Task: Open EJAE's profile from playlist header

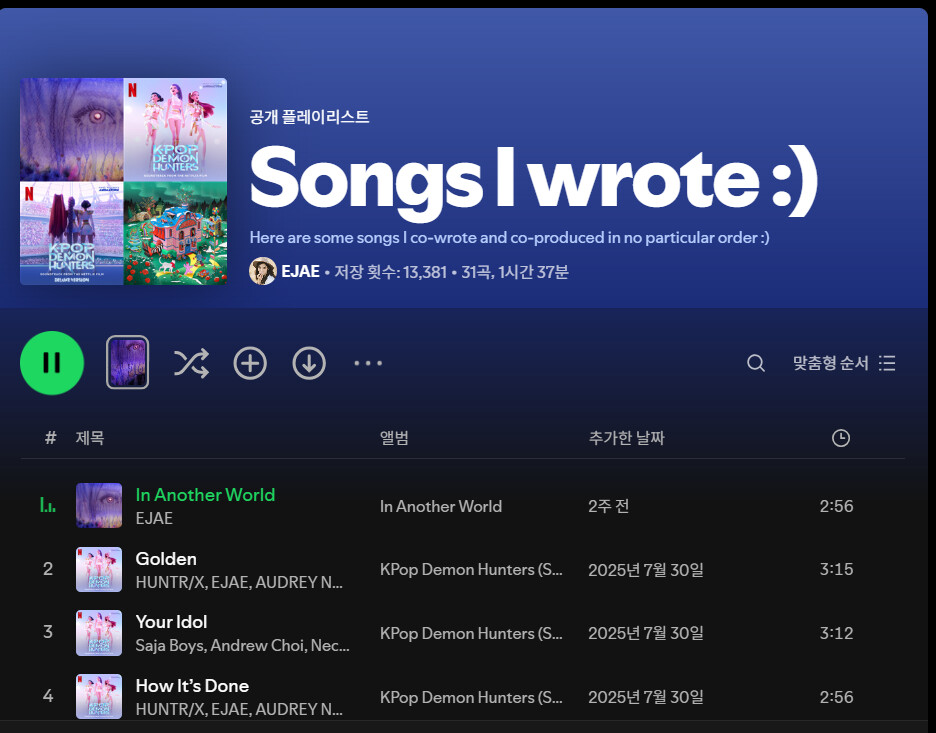Action: [x=300, y=272]
